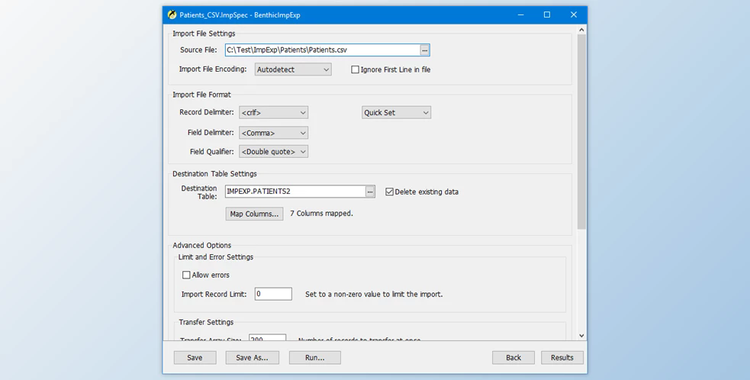Screen dimensions: 750x380
Task: Open the Record Delimiter dropdown
Action: click(274, 112)
